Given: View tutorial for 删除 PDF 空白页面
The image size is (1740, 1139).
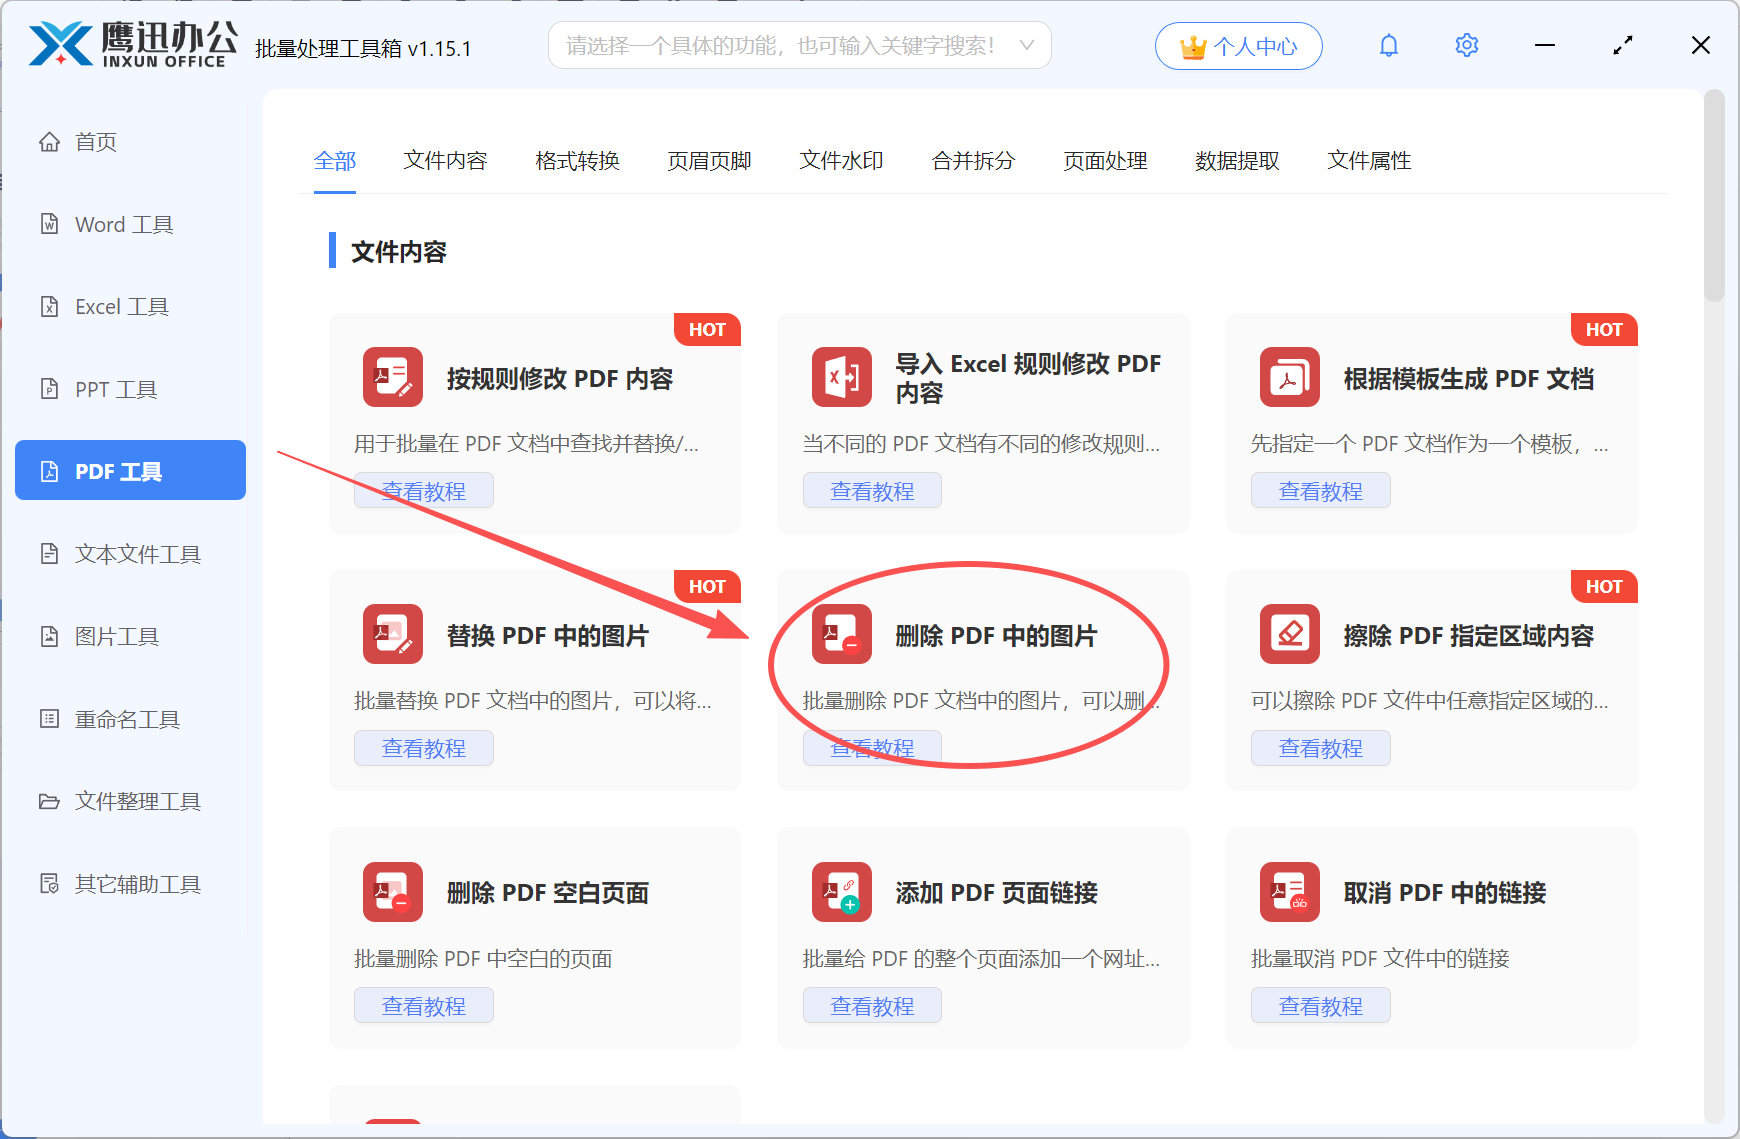Looking at the screenshot, I should [424, 1006].
